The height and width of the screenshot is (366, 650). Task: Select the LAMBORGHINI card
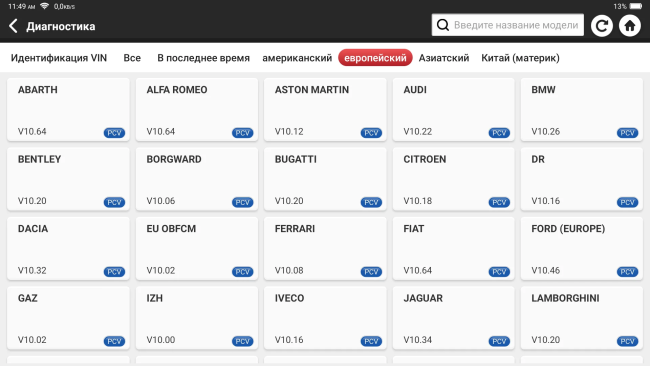click(x=582, y=318)
